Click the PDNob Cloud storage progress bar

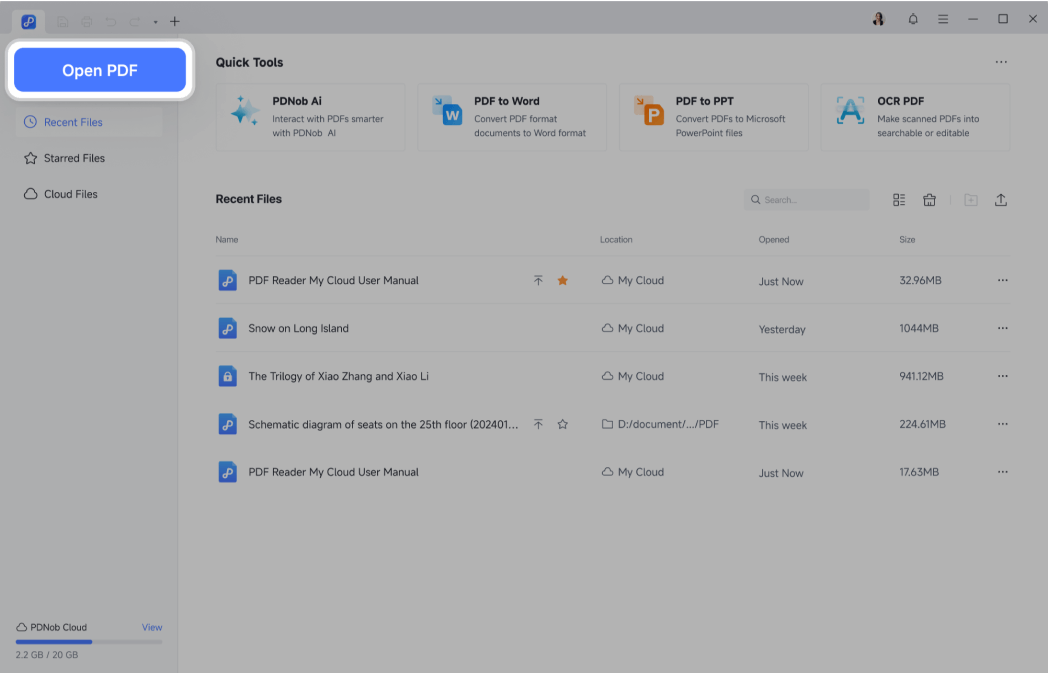click(x=89, y=642)
